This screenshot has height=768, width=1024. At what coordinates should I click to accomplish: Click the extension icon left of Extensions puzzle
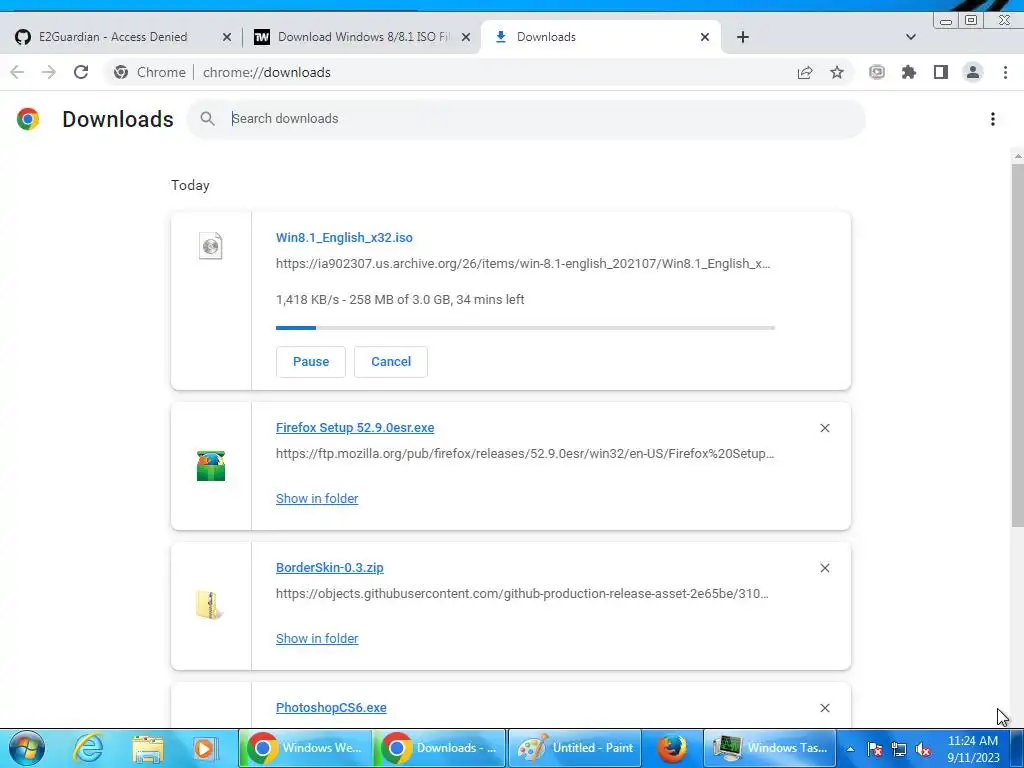point(876,72)
